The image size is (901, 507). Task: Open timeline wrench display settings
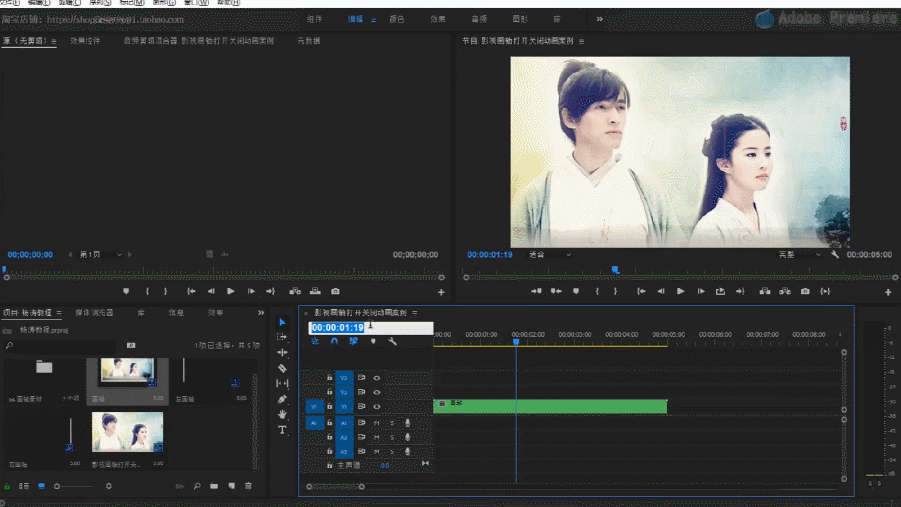pyautogui.click(x=392, y=341)
